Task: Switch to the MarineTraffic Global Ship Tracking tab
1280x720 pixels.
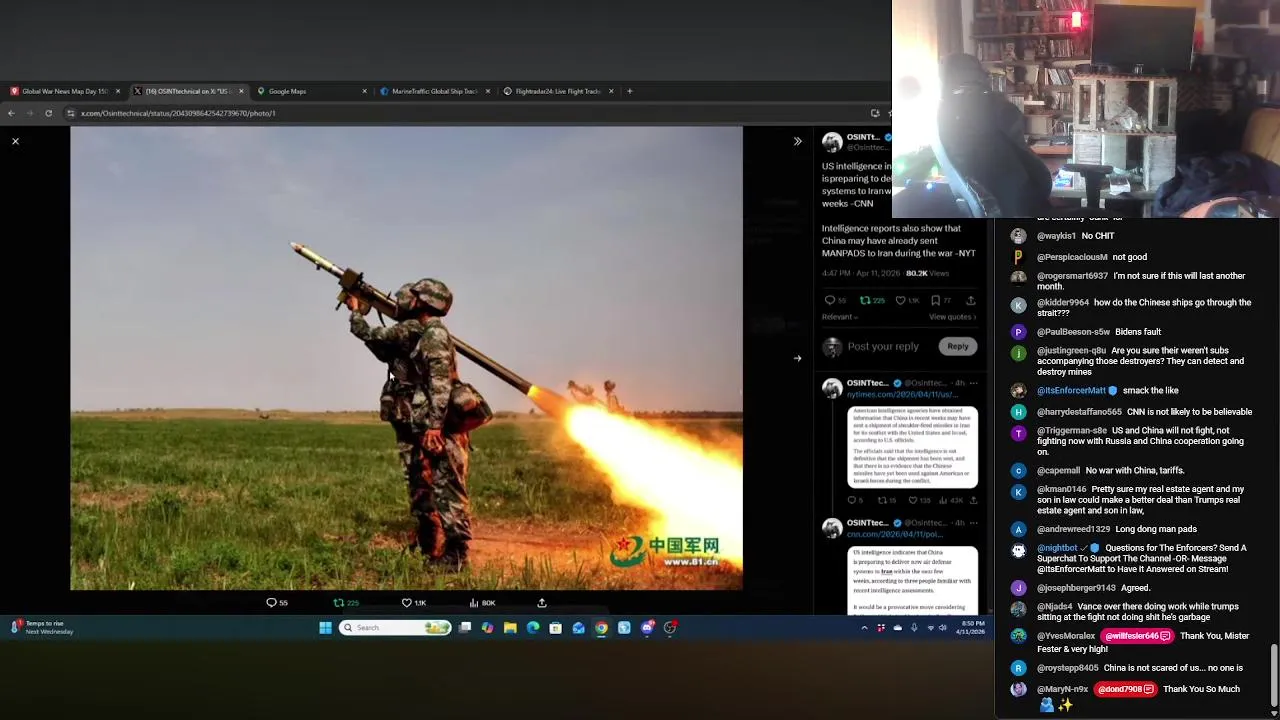Action: click(x=434, y=91)
